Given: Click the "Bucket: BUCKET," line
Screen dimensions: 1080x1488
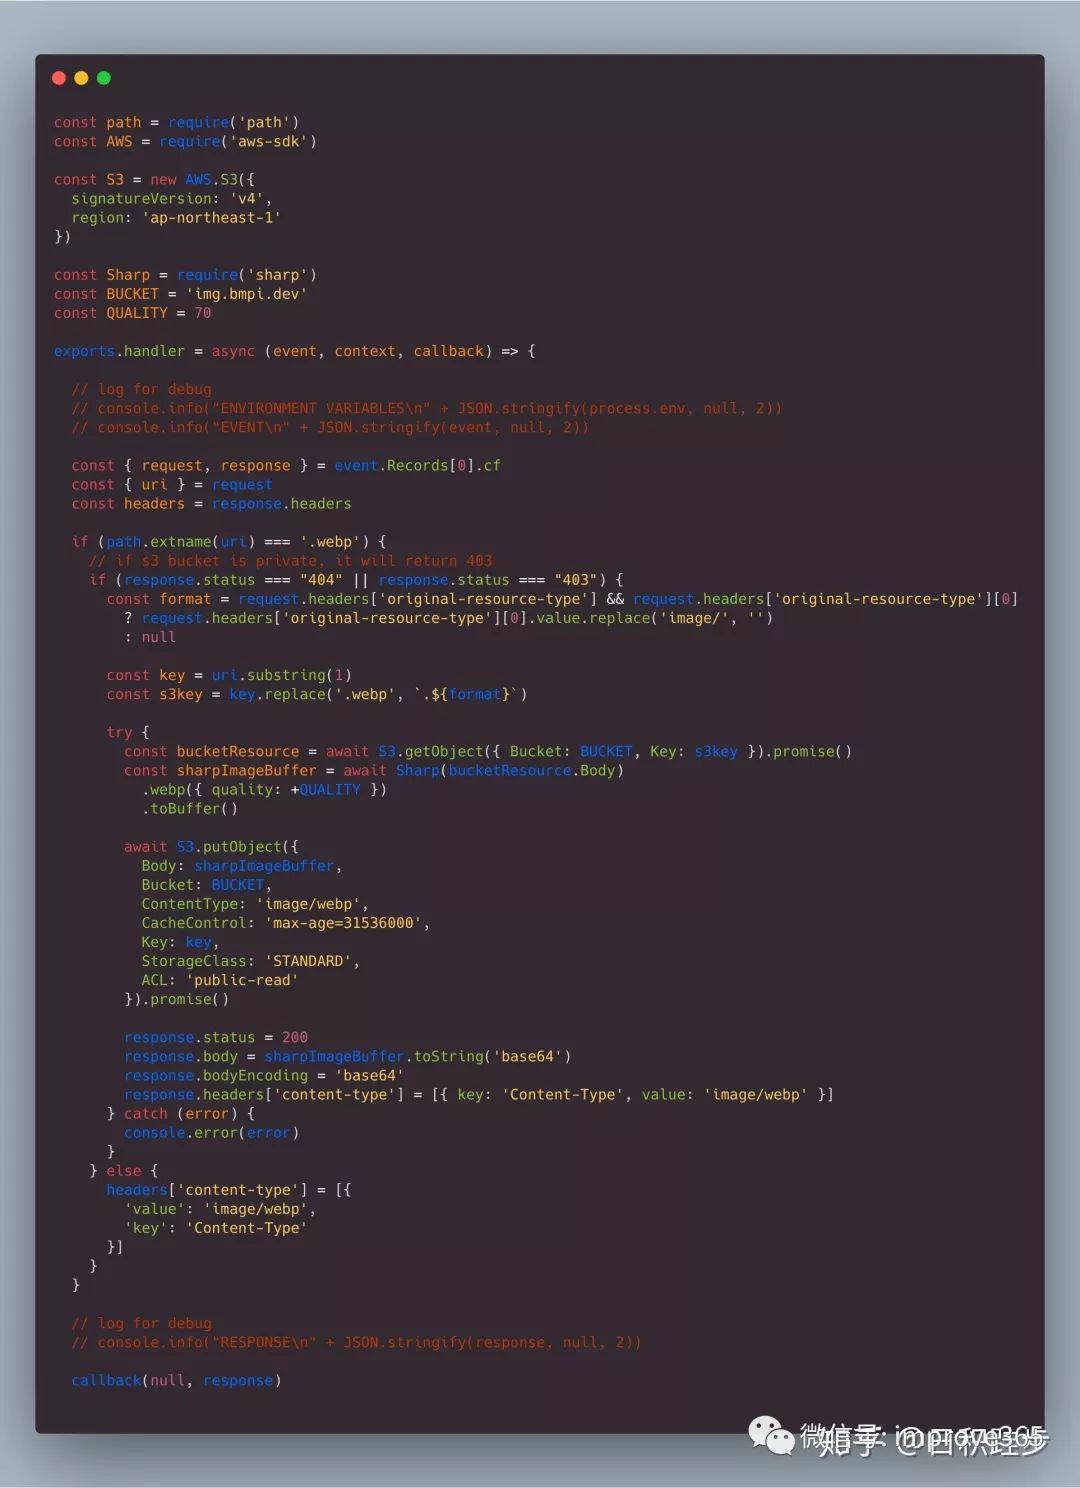Looking at the screenshot, I should point(206,885).
